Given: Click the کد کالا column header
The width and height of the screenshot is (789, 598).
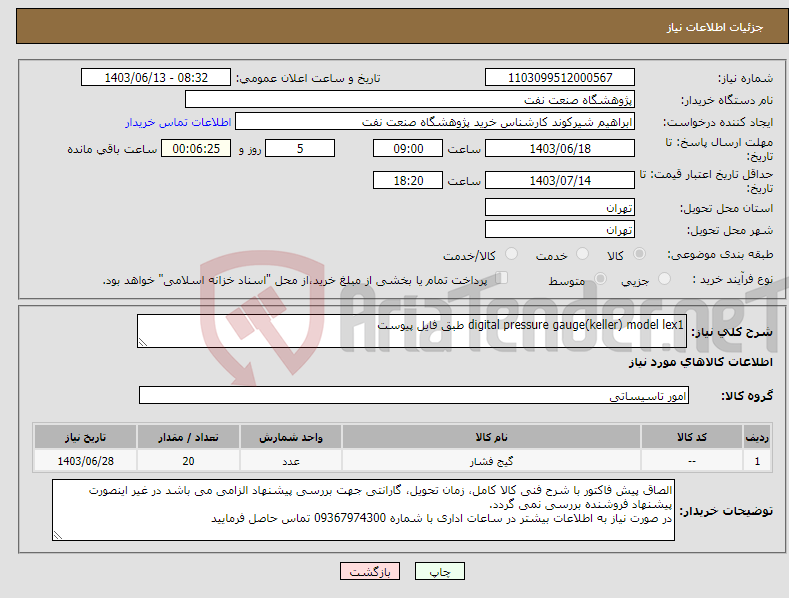Looking at the screenshot, I should click(x=691, y=437).
